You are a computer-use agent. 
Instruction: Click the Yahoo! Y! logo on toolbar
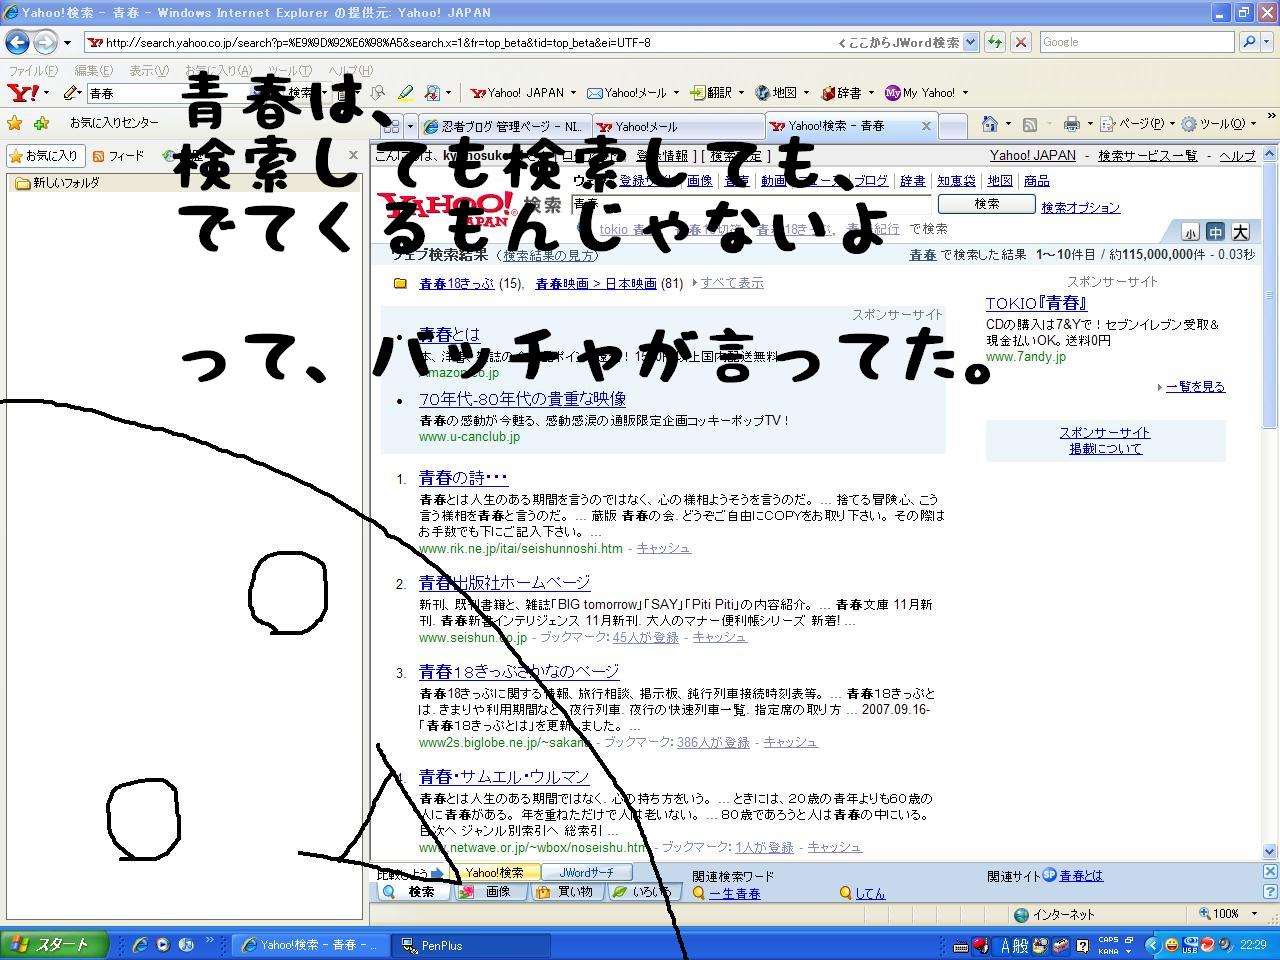tap(22, 93)
